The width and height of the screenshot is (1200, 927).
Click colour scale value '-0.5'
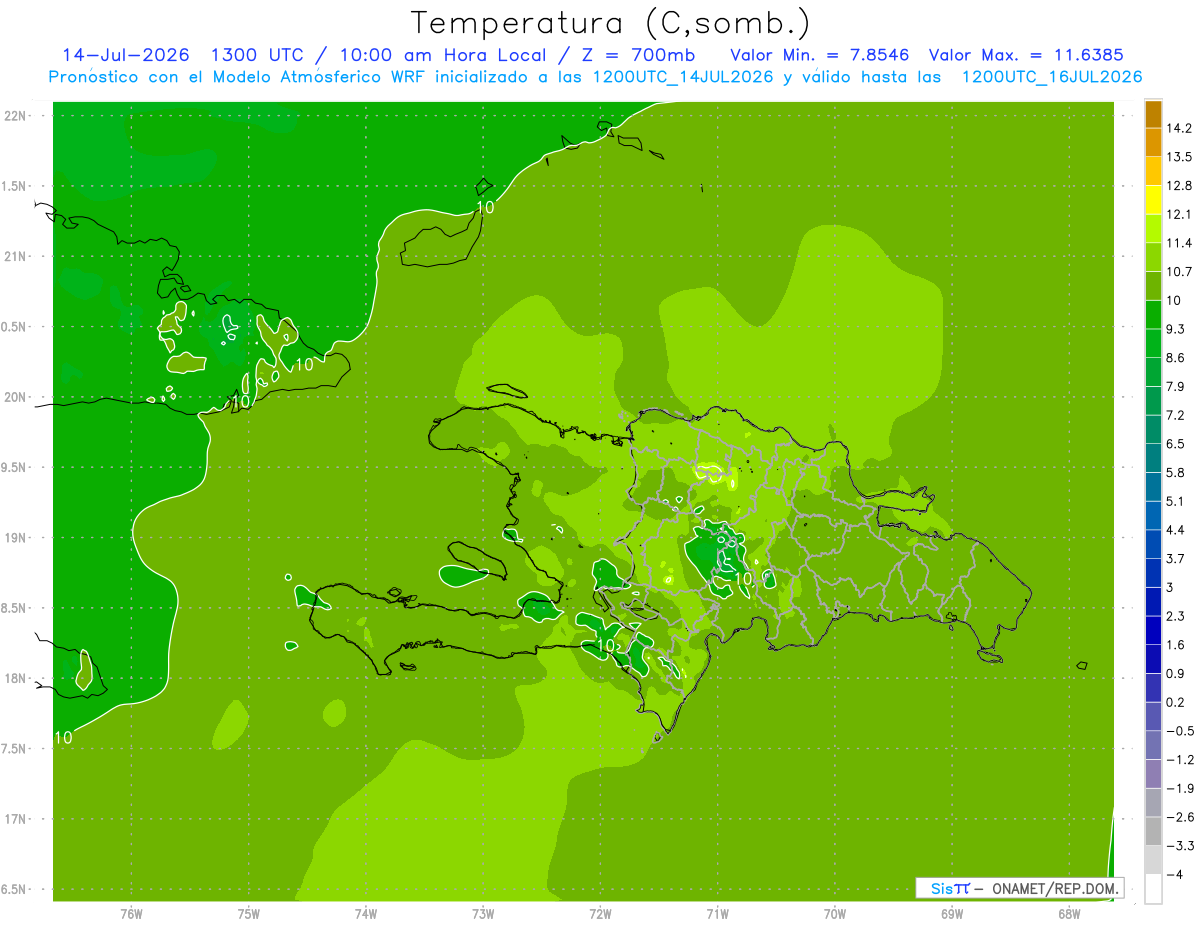point(1180,731)
